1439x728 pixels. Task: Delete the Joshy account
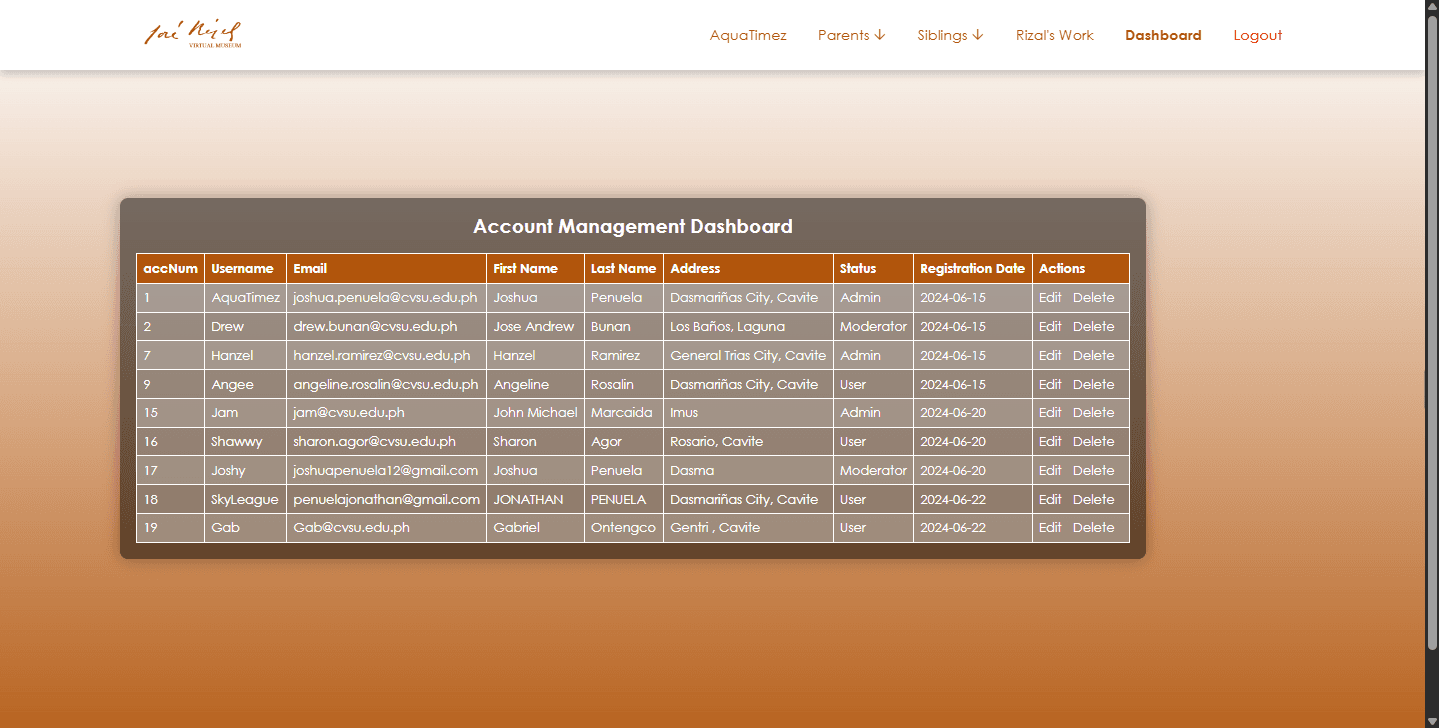coord(1093,470)
